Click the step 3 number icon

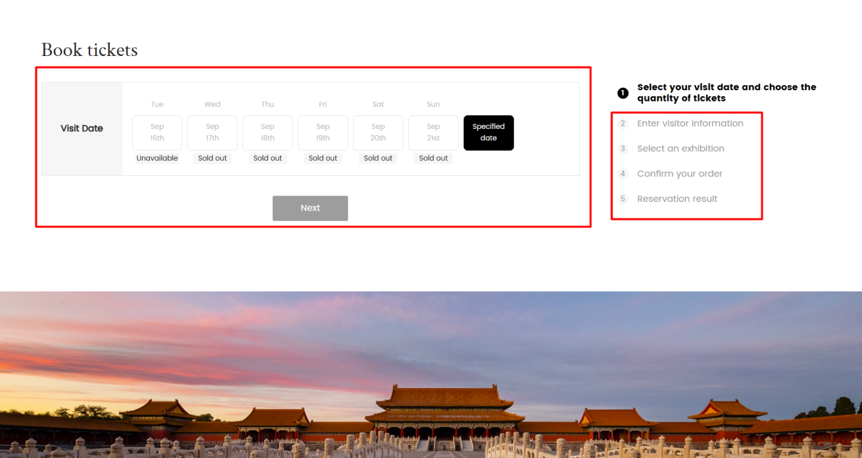(x=623, y=149)
